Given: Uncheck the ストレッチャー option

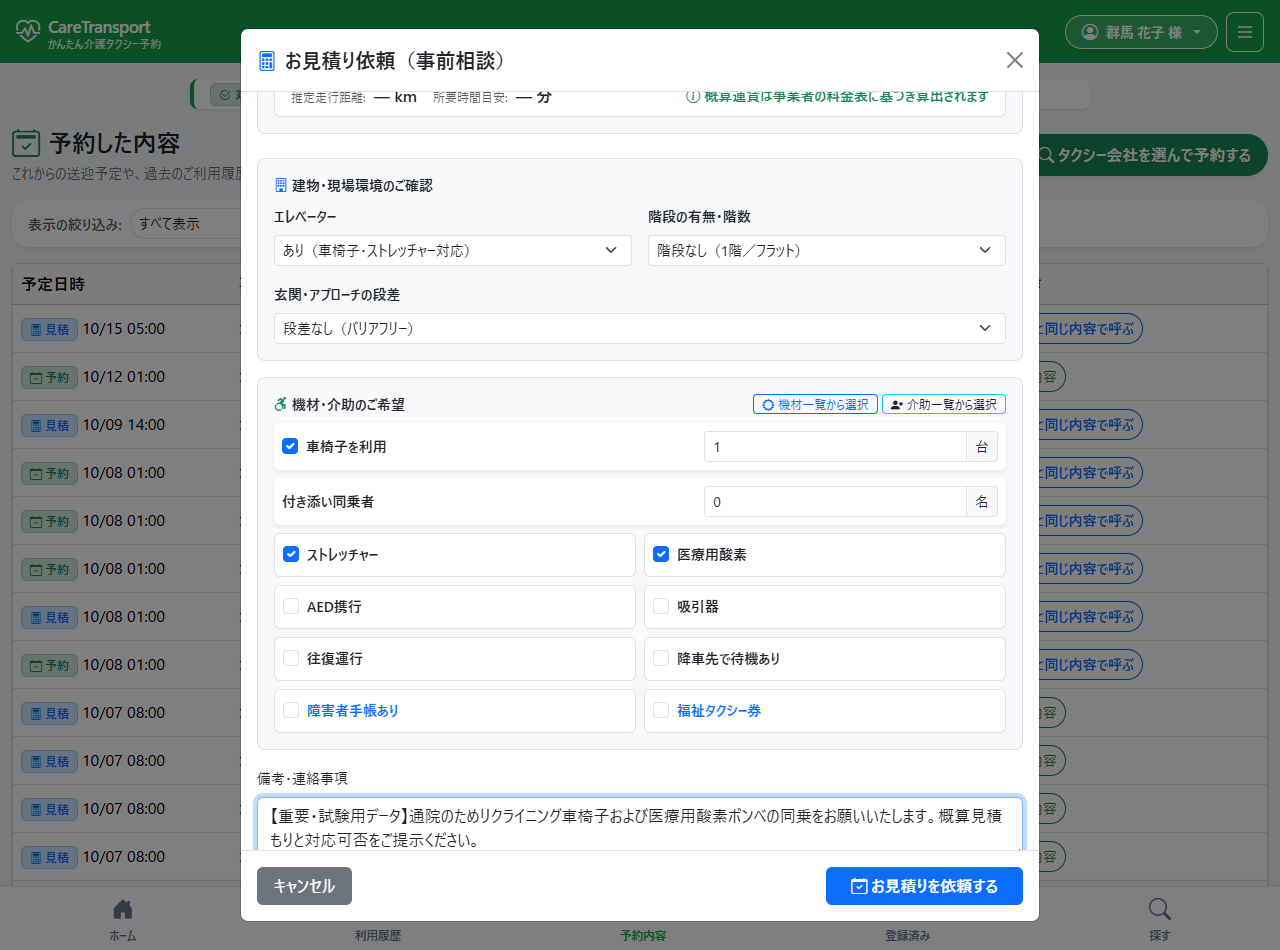Looking at the screenshot, I should (x=291, y=554).
